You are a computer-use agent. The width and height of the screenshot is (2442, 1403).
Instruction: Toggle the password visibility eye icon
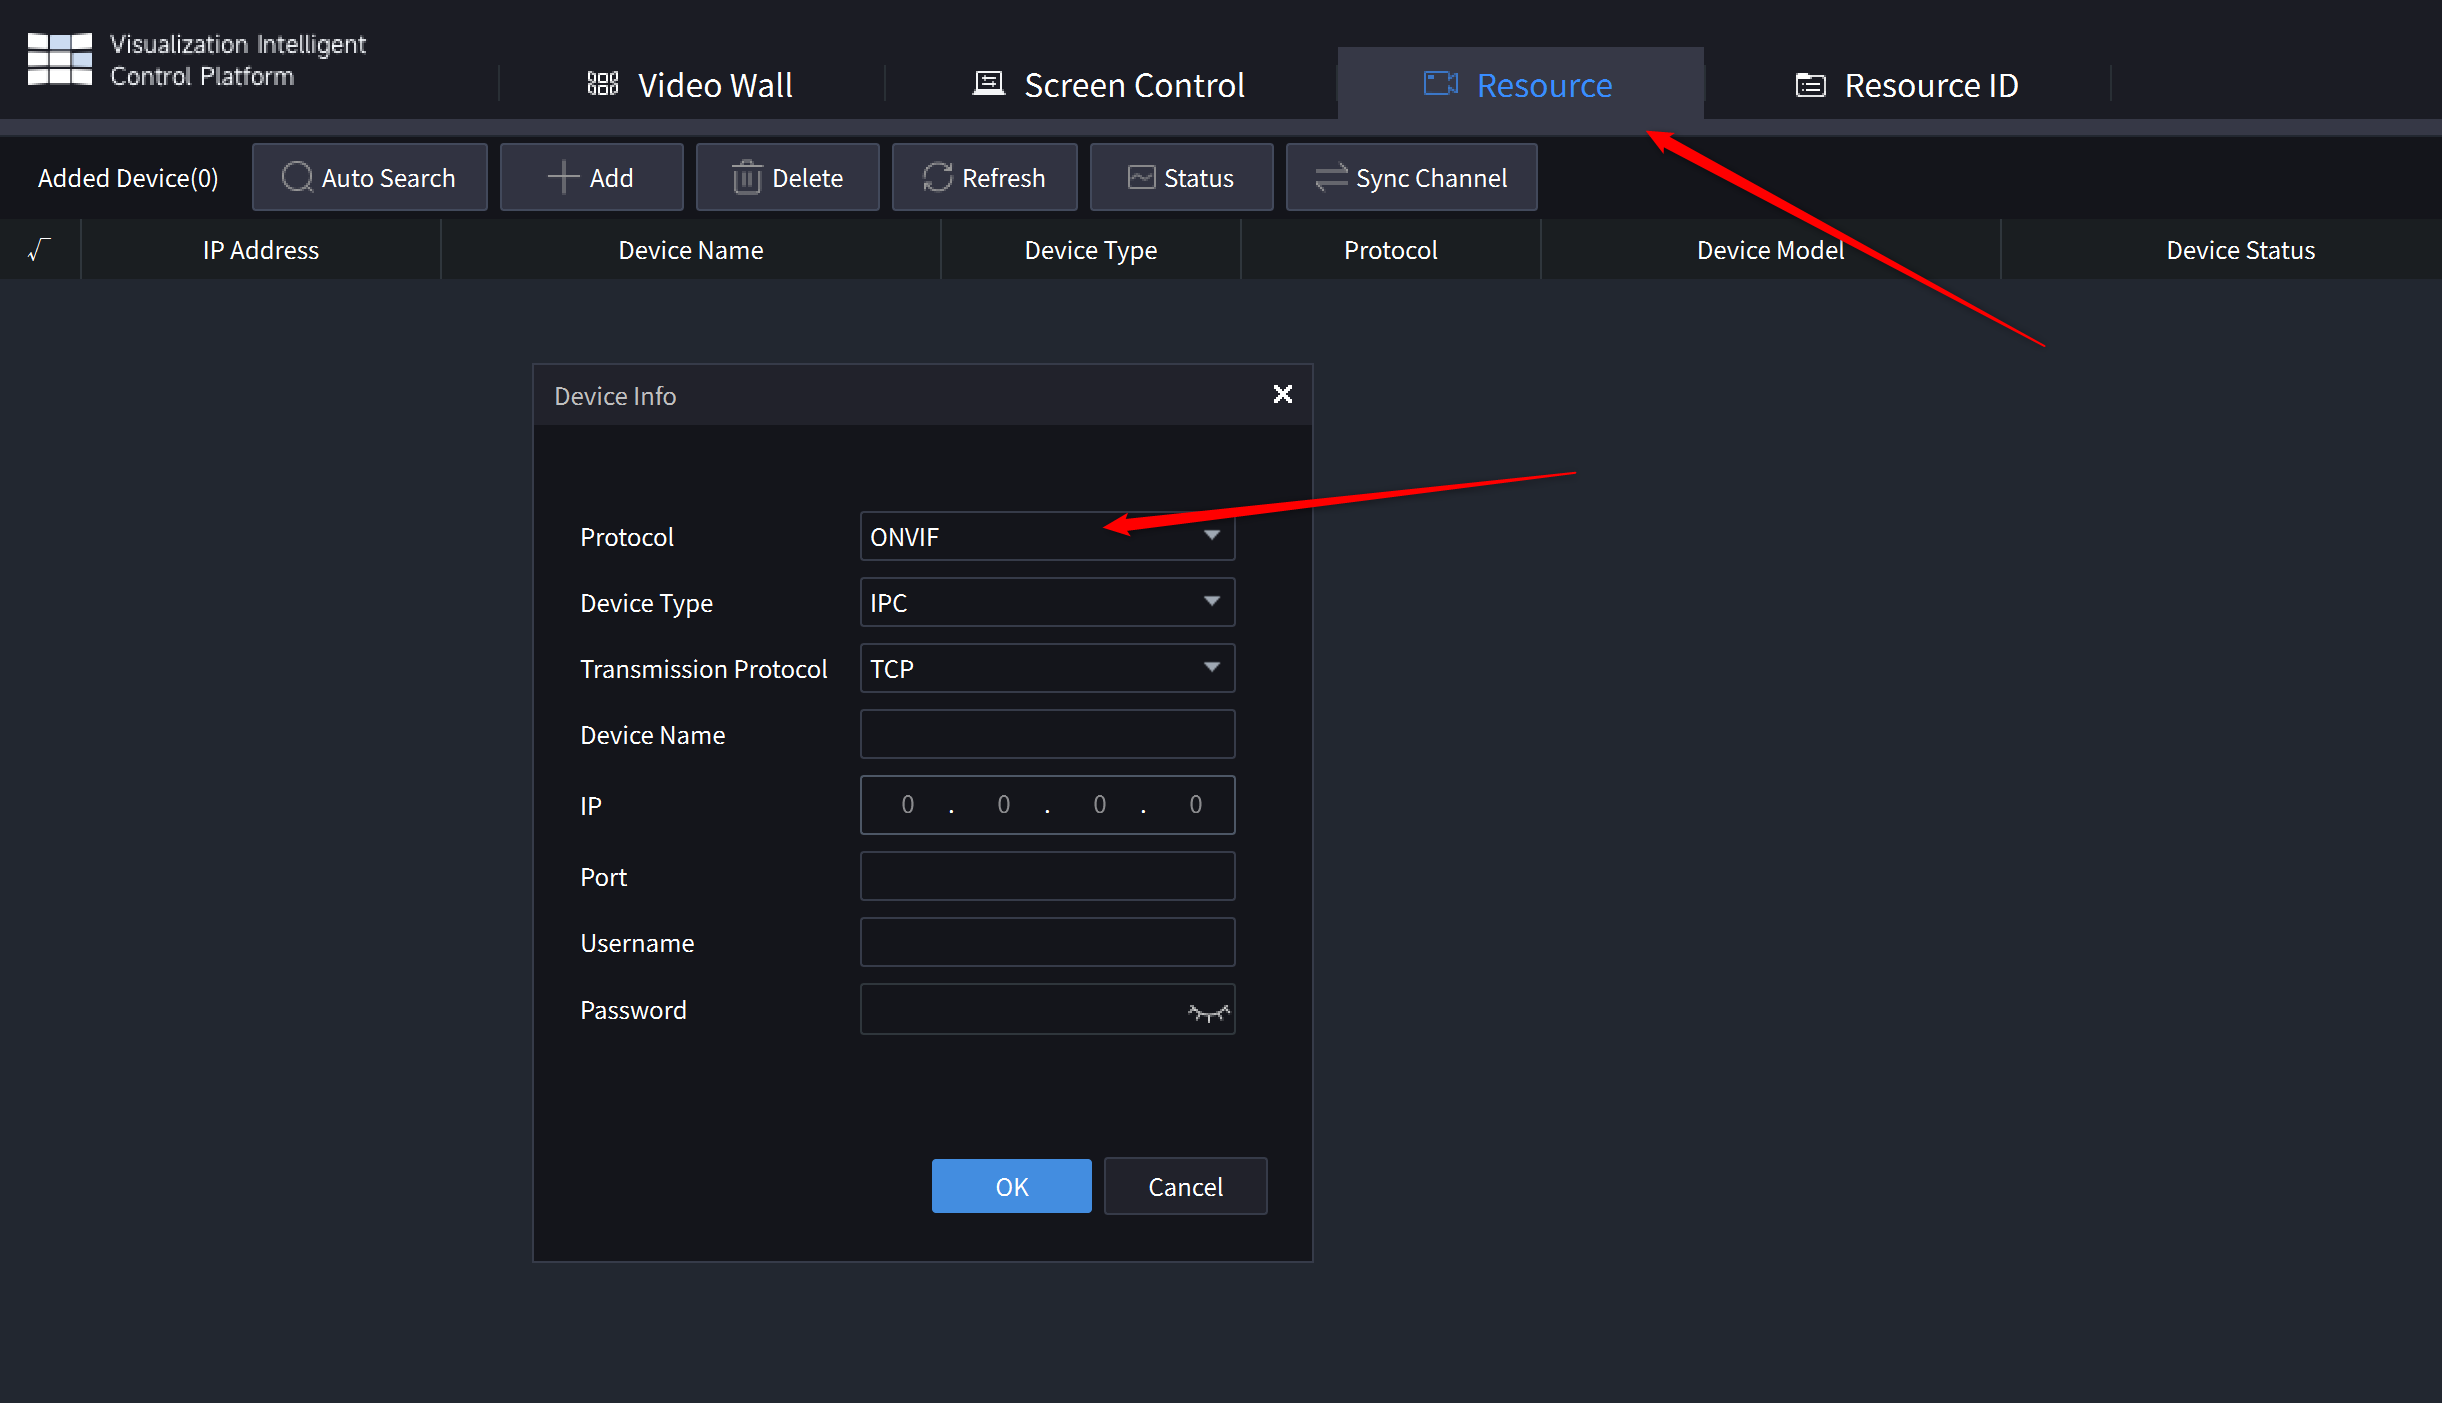(x=1207, y=1010)
